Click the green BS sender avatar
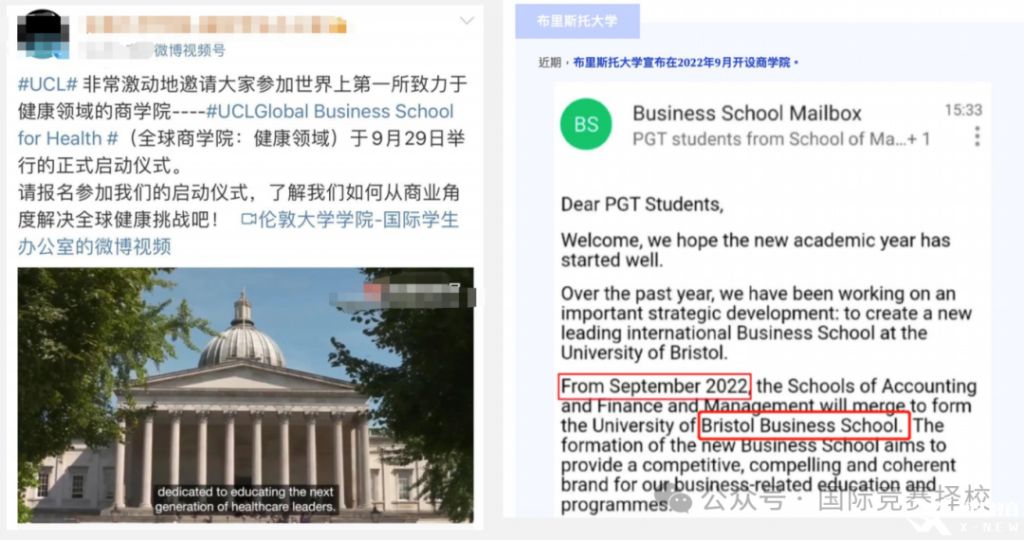 (x=586, y=124)
